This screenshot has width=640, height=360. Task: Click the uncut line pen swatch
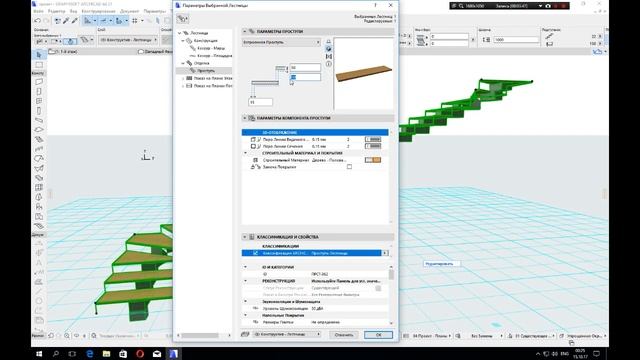(x=373, y=139)
